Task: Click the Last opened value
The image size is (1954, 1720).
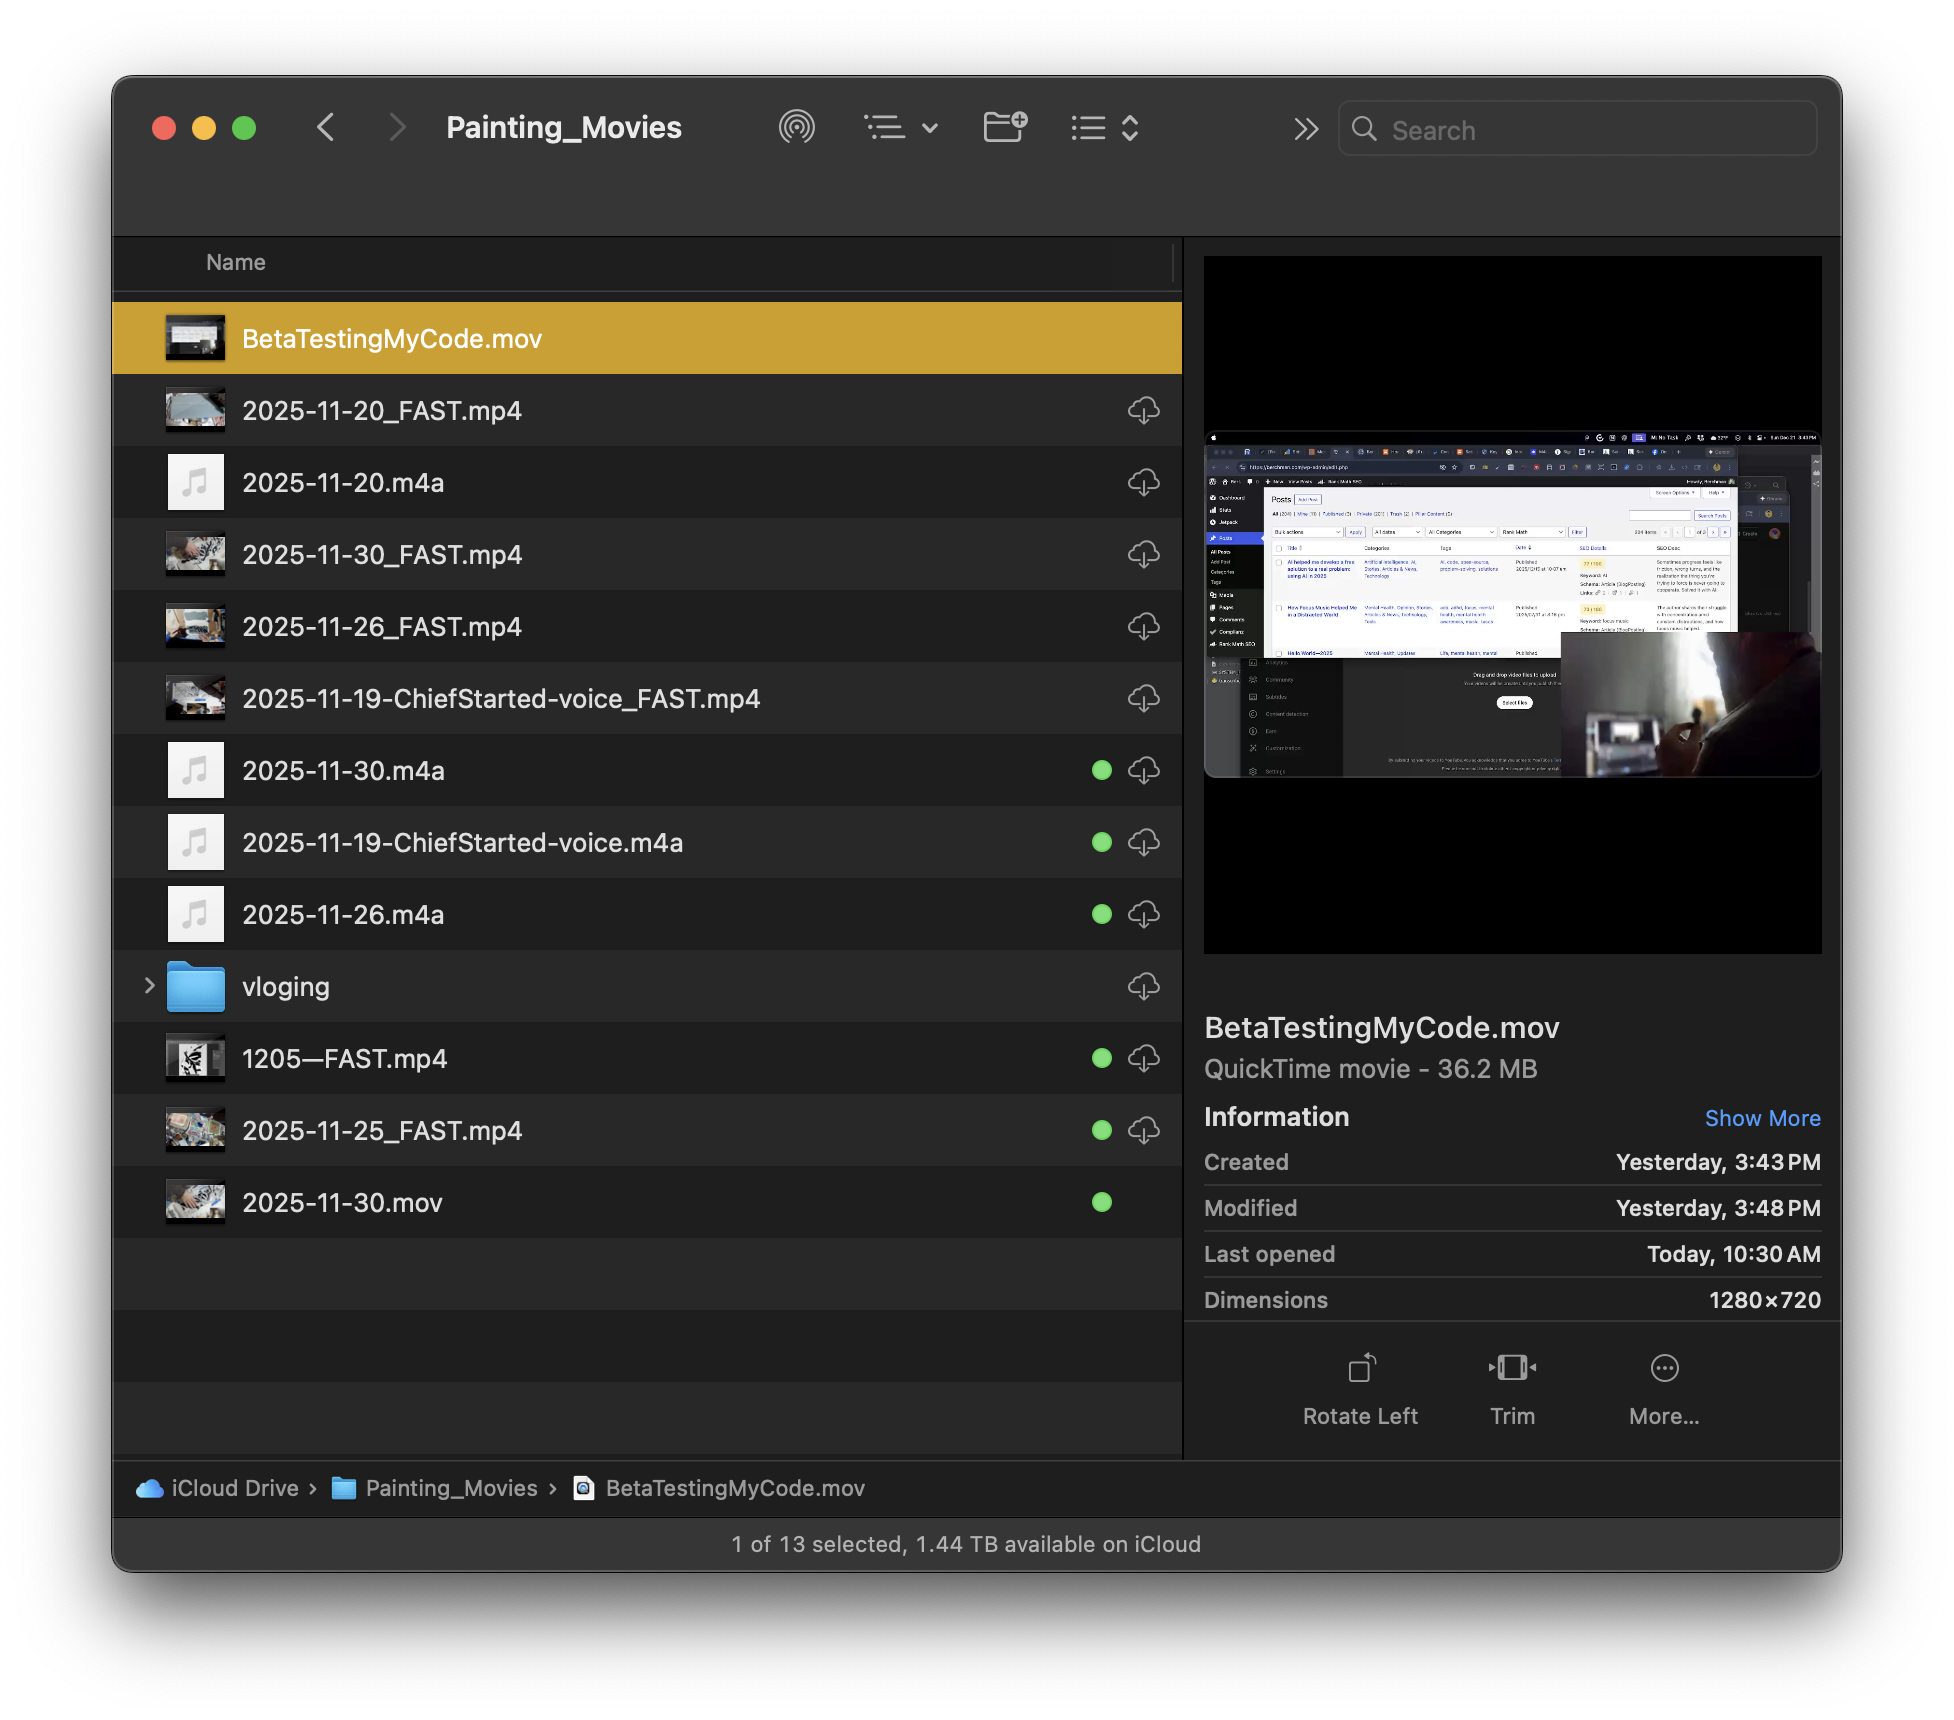Action: (x=1733, y=1254)
